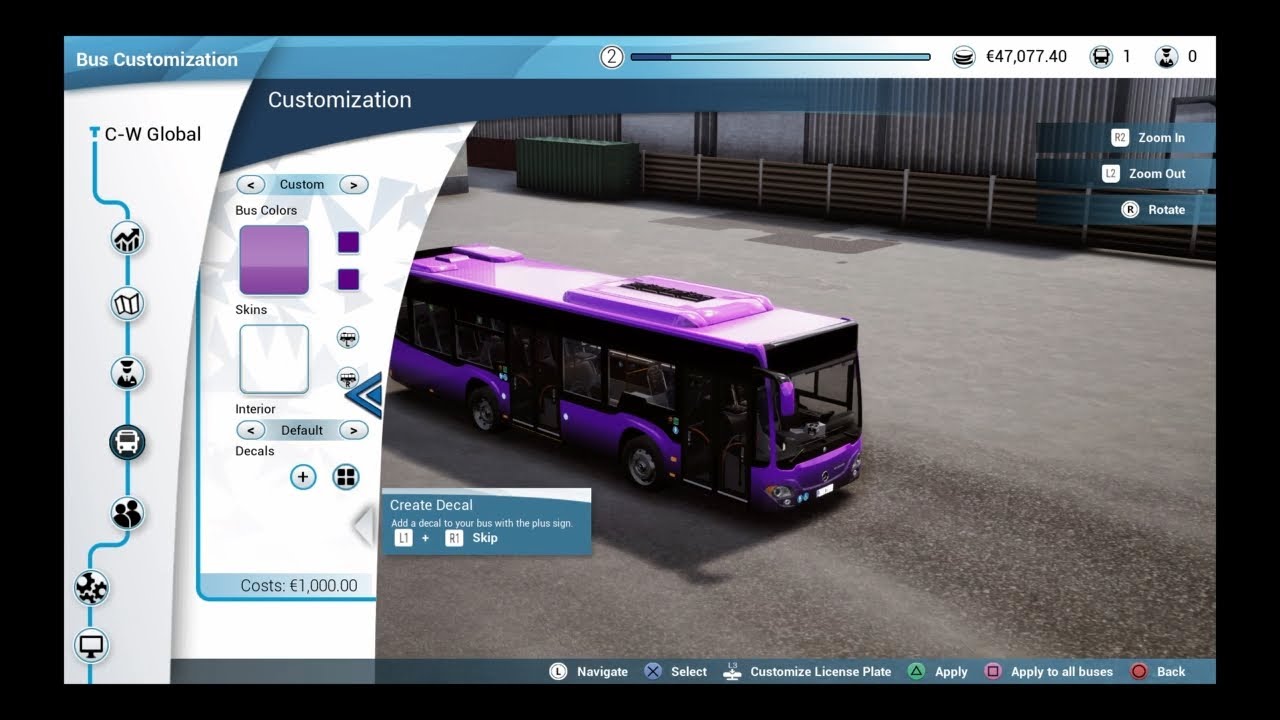Open the drivers sidebar icon
This screenshot has width=1280, height=720.
click(x=128, y=373)
